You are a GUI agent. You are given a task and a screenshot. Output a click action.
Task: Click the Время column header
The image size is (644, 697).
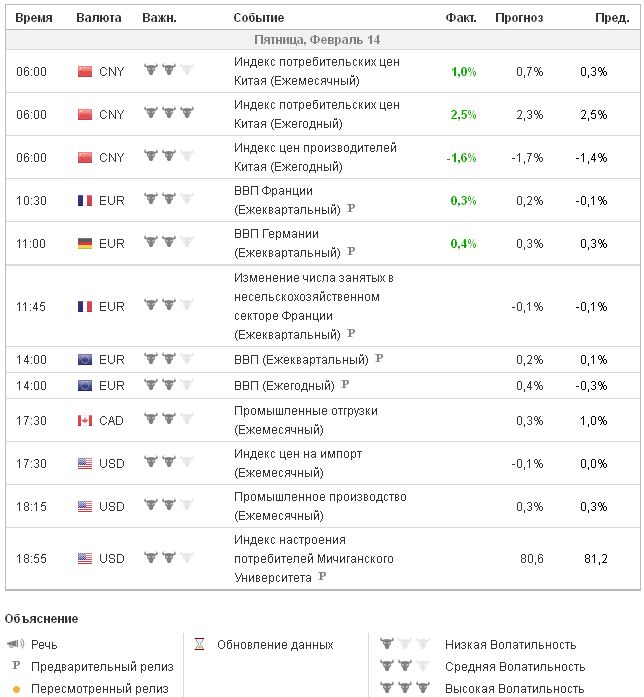(34, 18)
